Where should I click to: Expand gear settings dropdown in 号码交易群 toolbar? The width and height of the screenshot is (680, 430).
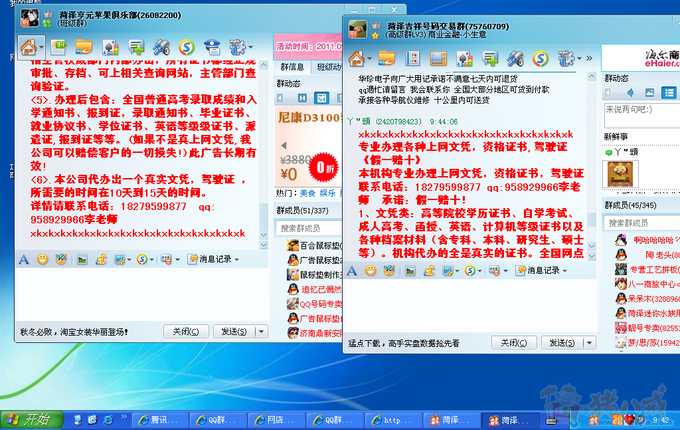pyautogui.click(x=579, y=59)
